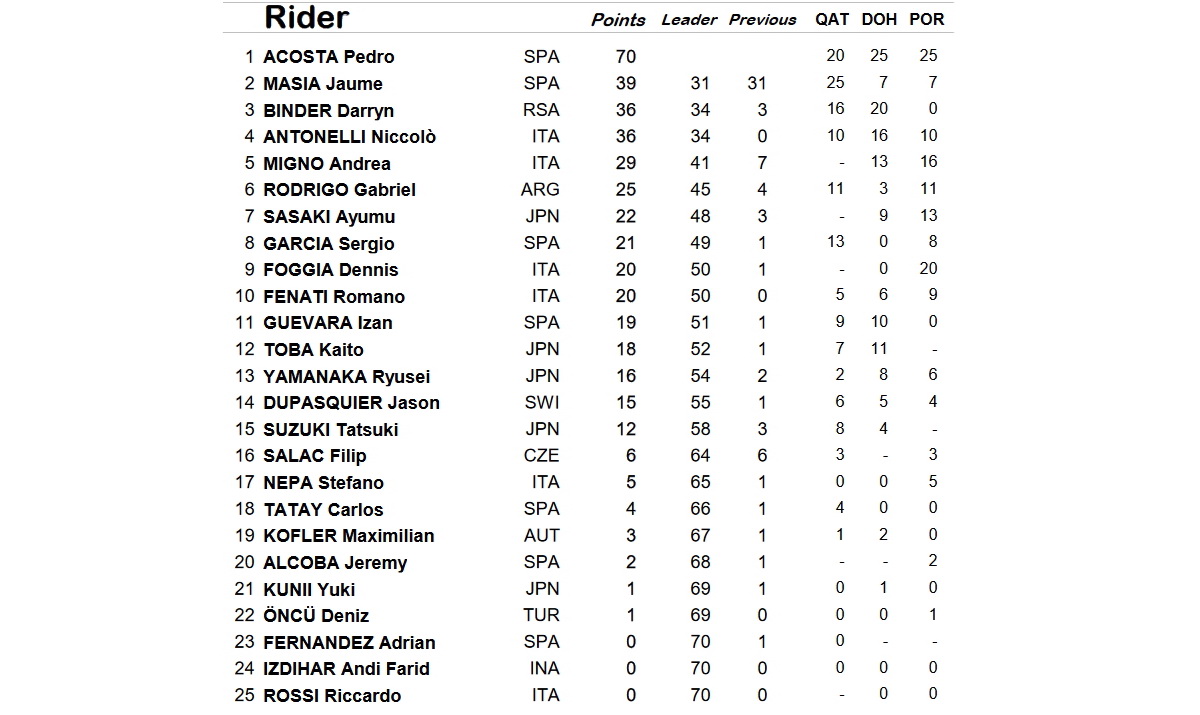The width and height of the screenshot is (1200, 715).
Task: Click the QAT race column header
Action: tap(834, 20)
